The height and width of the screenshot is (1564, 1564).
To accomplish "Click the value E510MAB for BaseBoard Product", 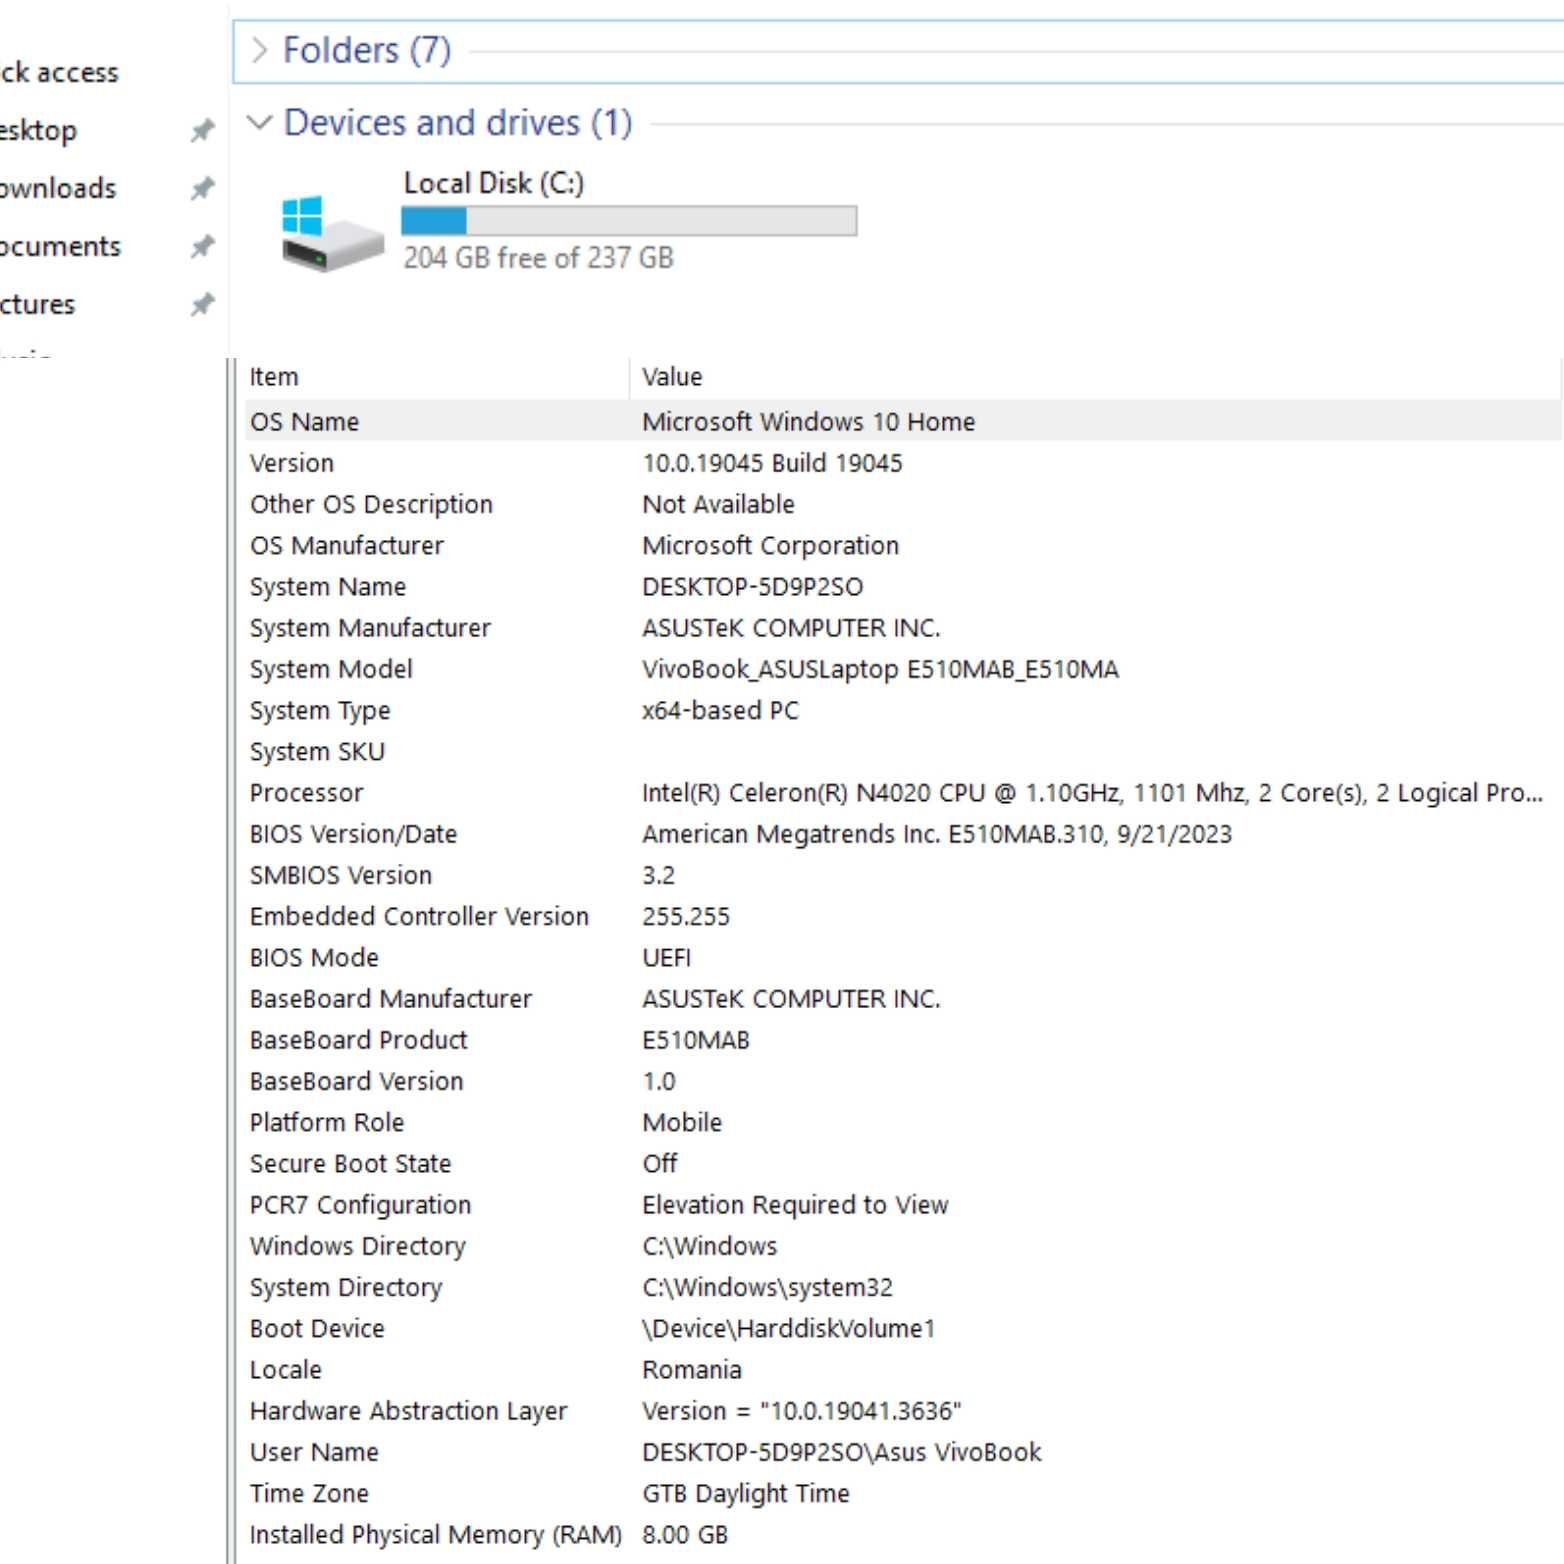I will tap(696, 1040).
